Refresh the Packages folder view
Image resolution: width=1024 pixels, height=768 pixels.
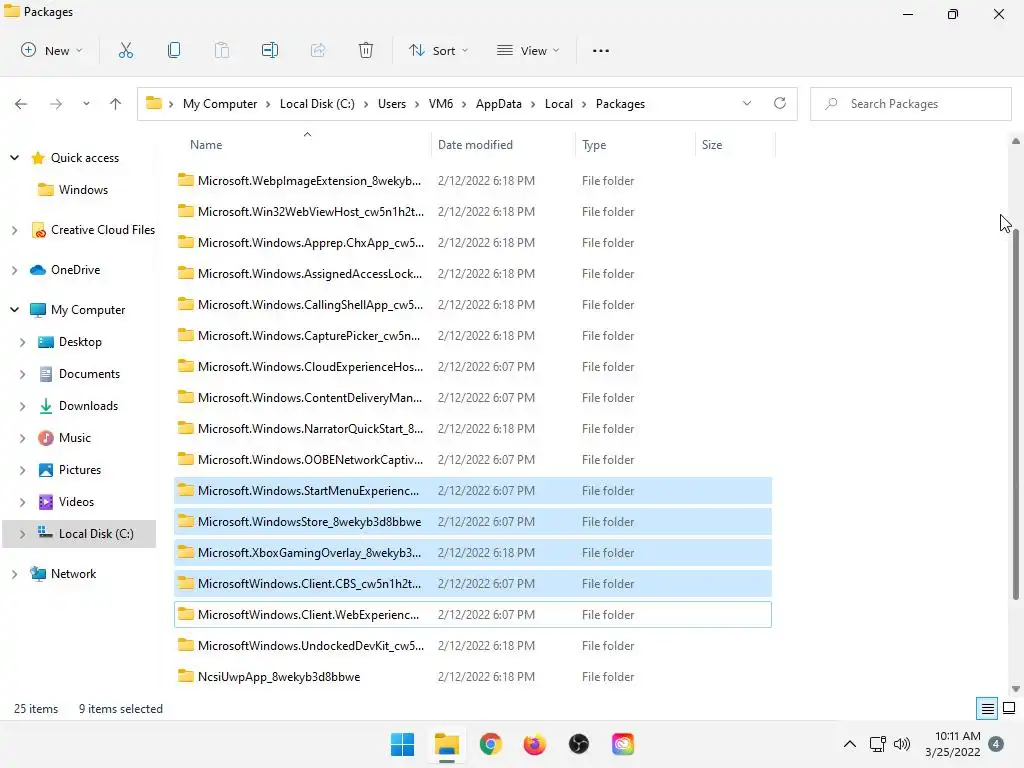tap(780, 103)
